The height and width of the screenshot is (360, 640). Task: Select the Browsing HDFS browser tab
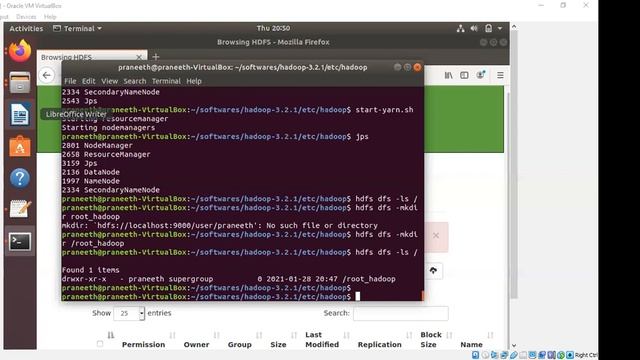tap(92, 57)
